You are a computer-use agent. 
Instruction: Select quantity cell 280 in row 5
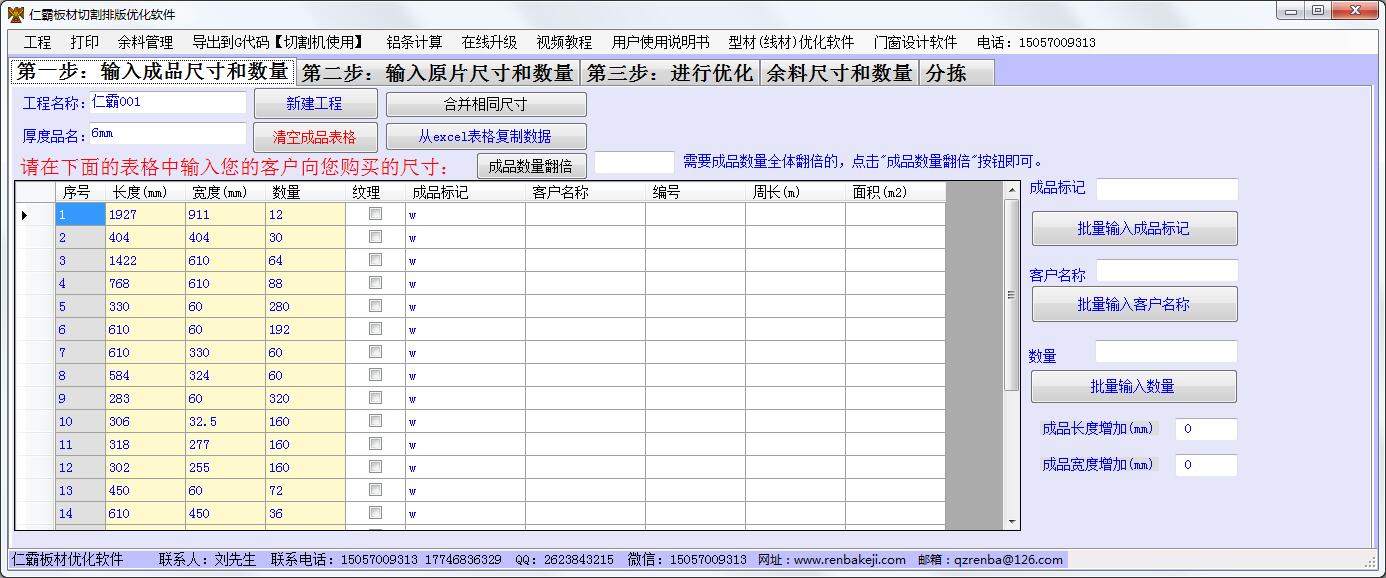tap(305, 306)
